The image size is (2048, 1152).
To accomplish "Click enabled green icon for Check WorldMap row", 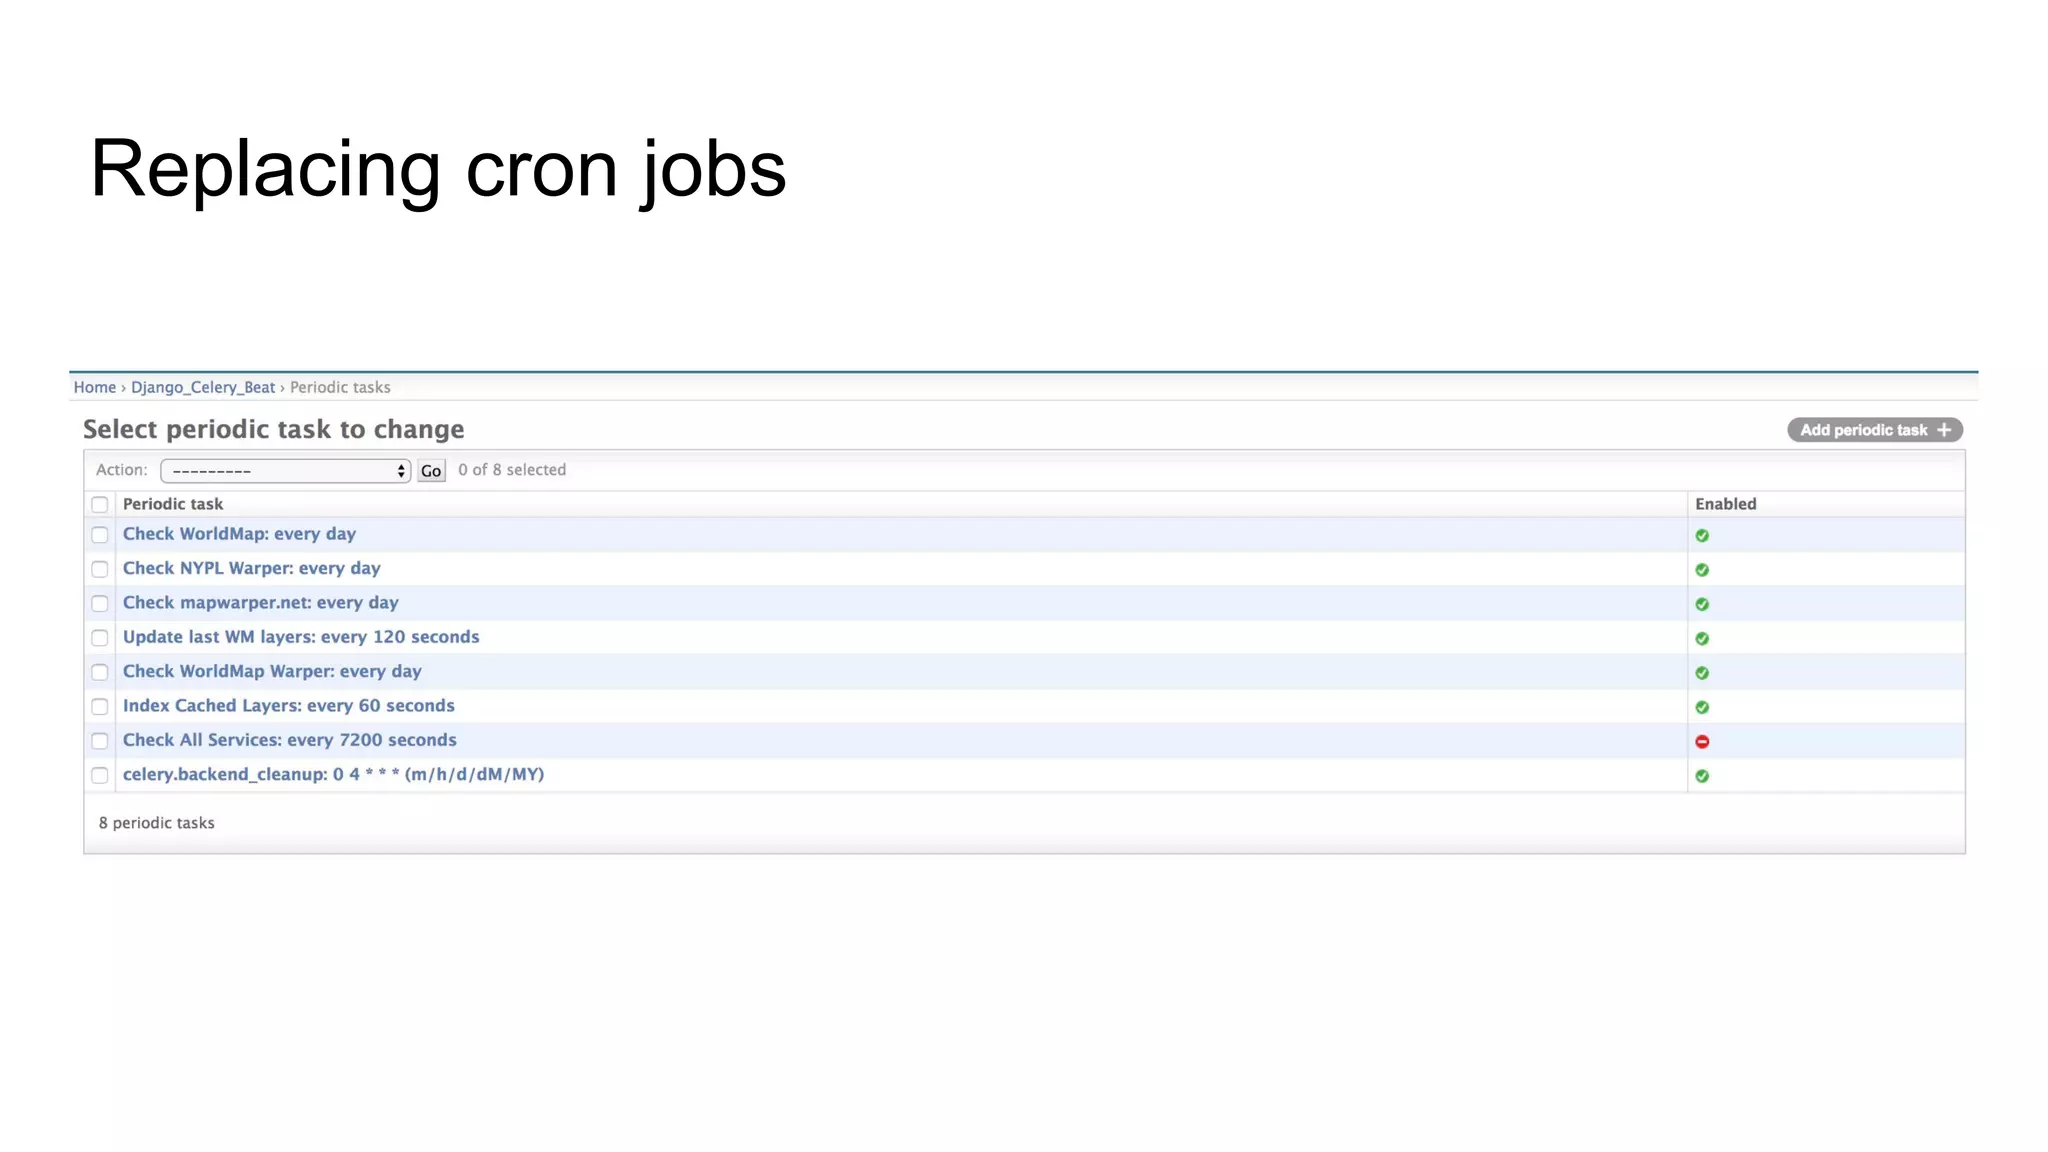I will (1702, 536).
